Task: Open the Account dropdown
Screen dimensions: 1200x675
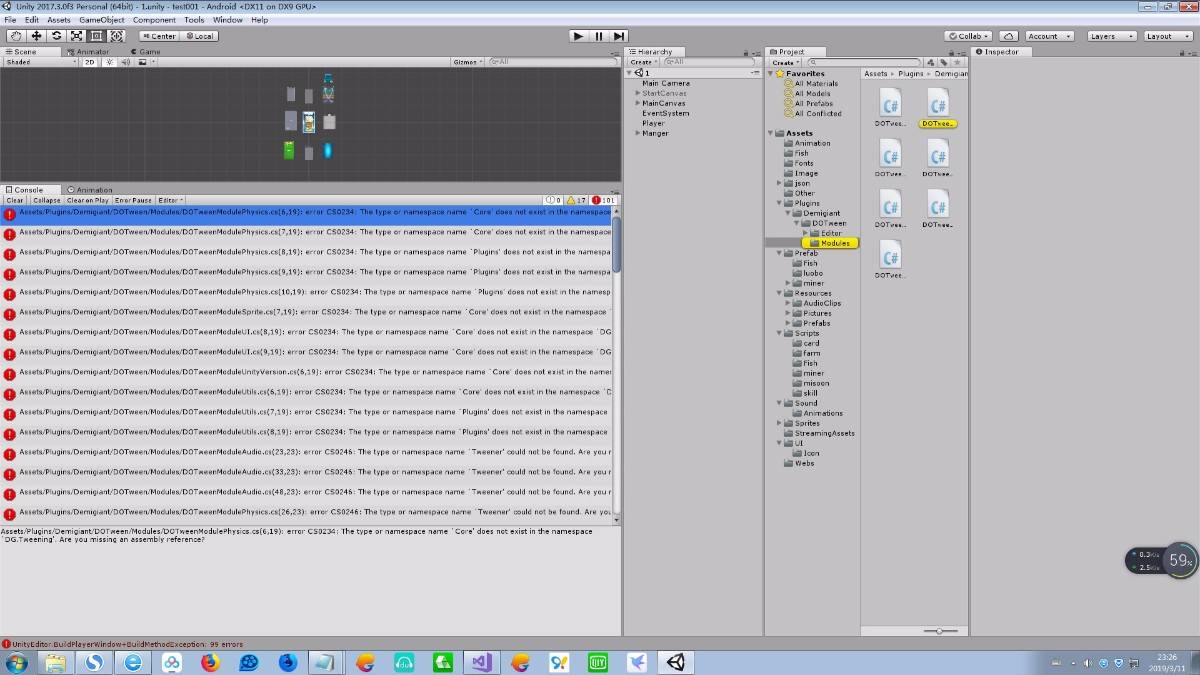Action: click(x=1049, y=36)
